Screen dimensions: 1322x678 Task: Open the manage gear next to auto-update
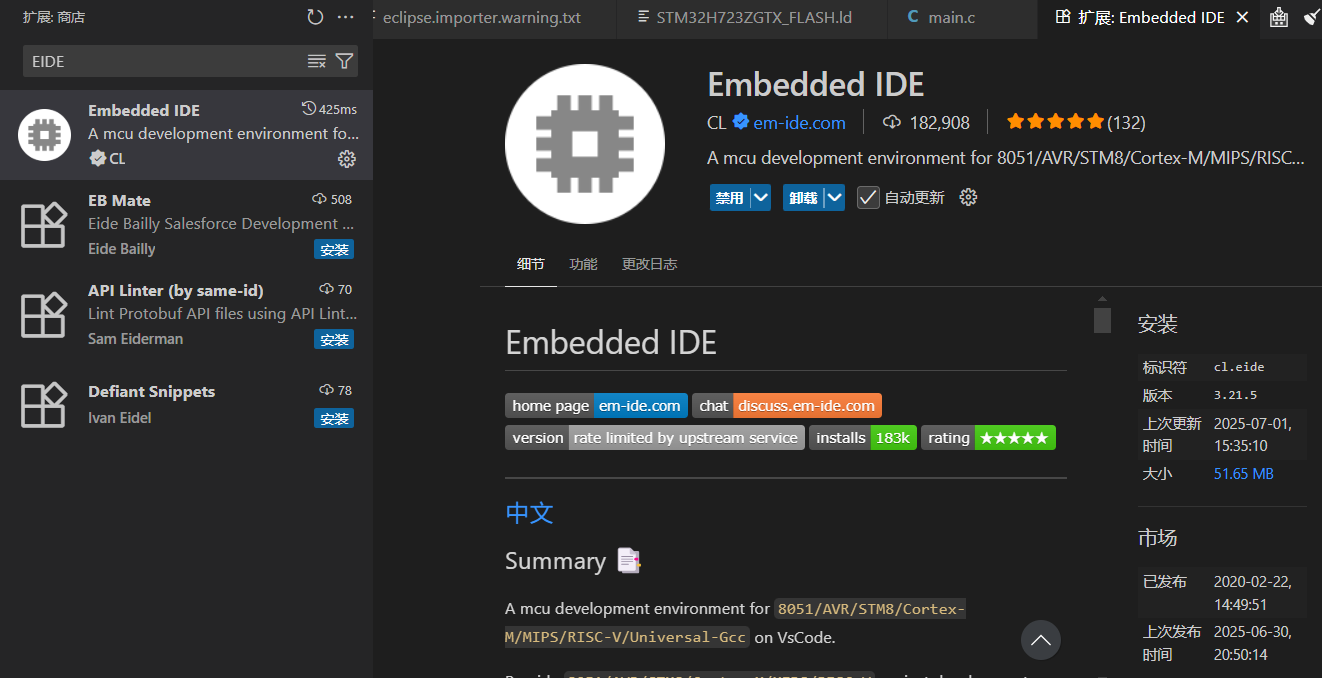967,197
